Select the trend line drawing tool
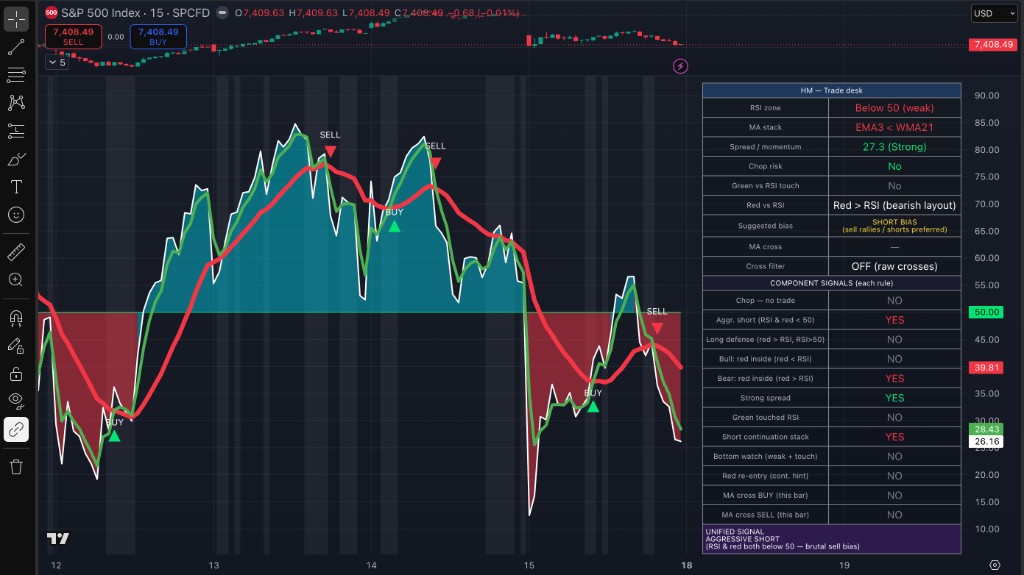The width and height of the screenshot is (1024, 575). [16, 47]
